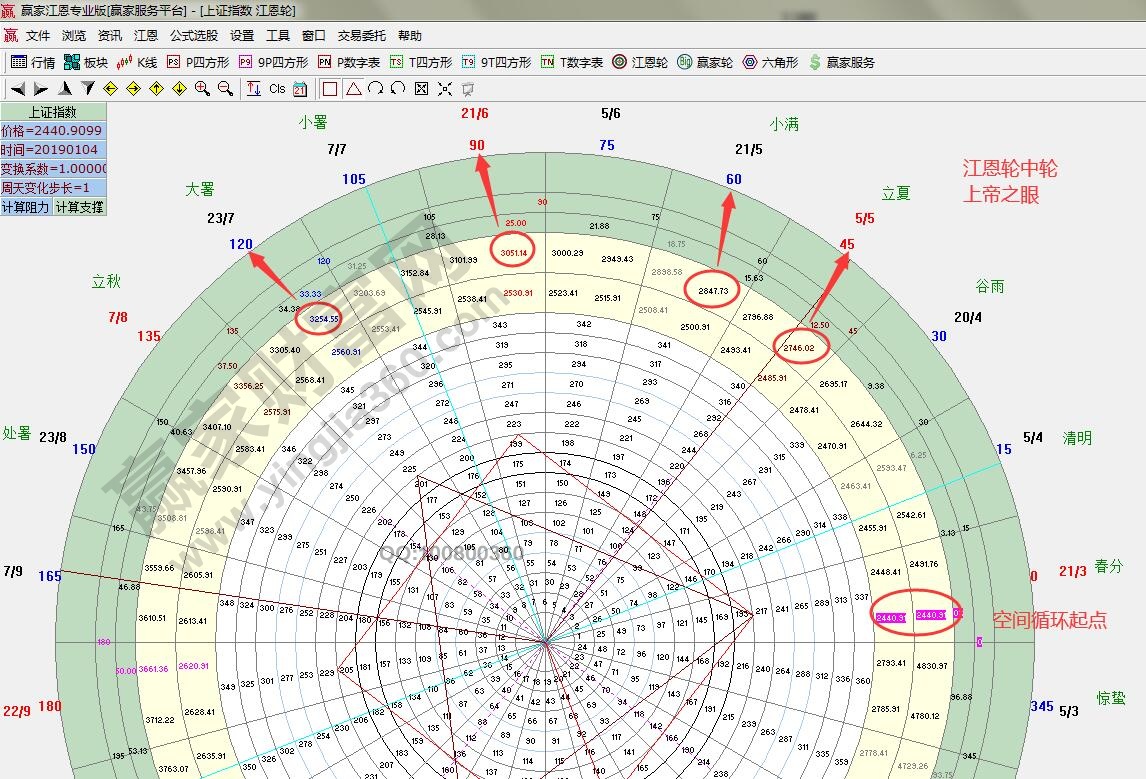Image resolution: width=1146 pixels, height=779 pixels.
Task: Click the black right-pointing arrow icon
Action: (x=41, y=89)
